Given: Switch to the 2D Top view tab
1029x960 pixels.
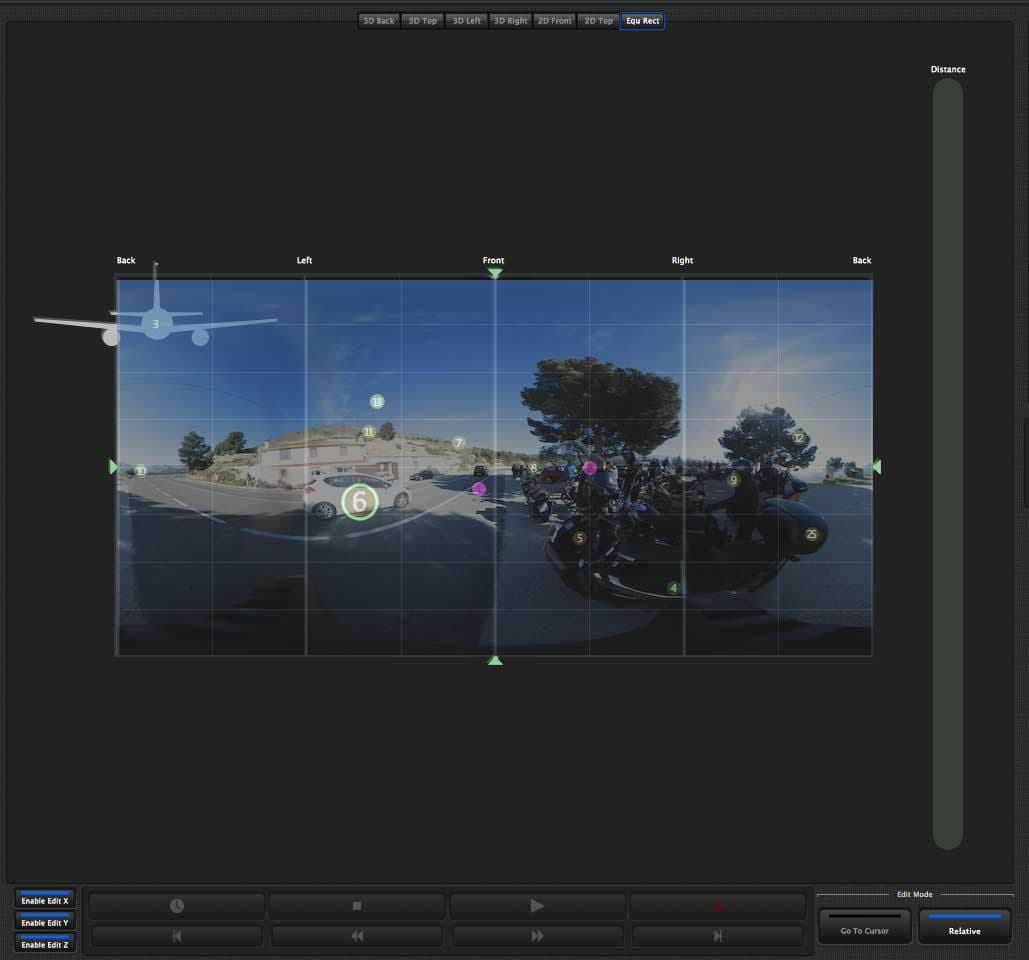Looking at the screenshot, I should [x=598, y=21].
